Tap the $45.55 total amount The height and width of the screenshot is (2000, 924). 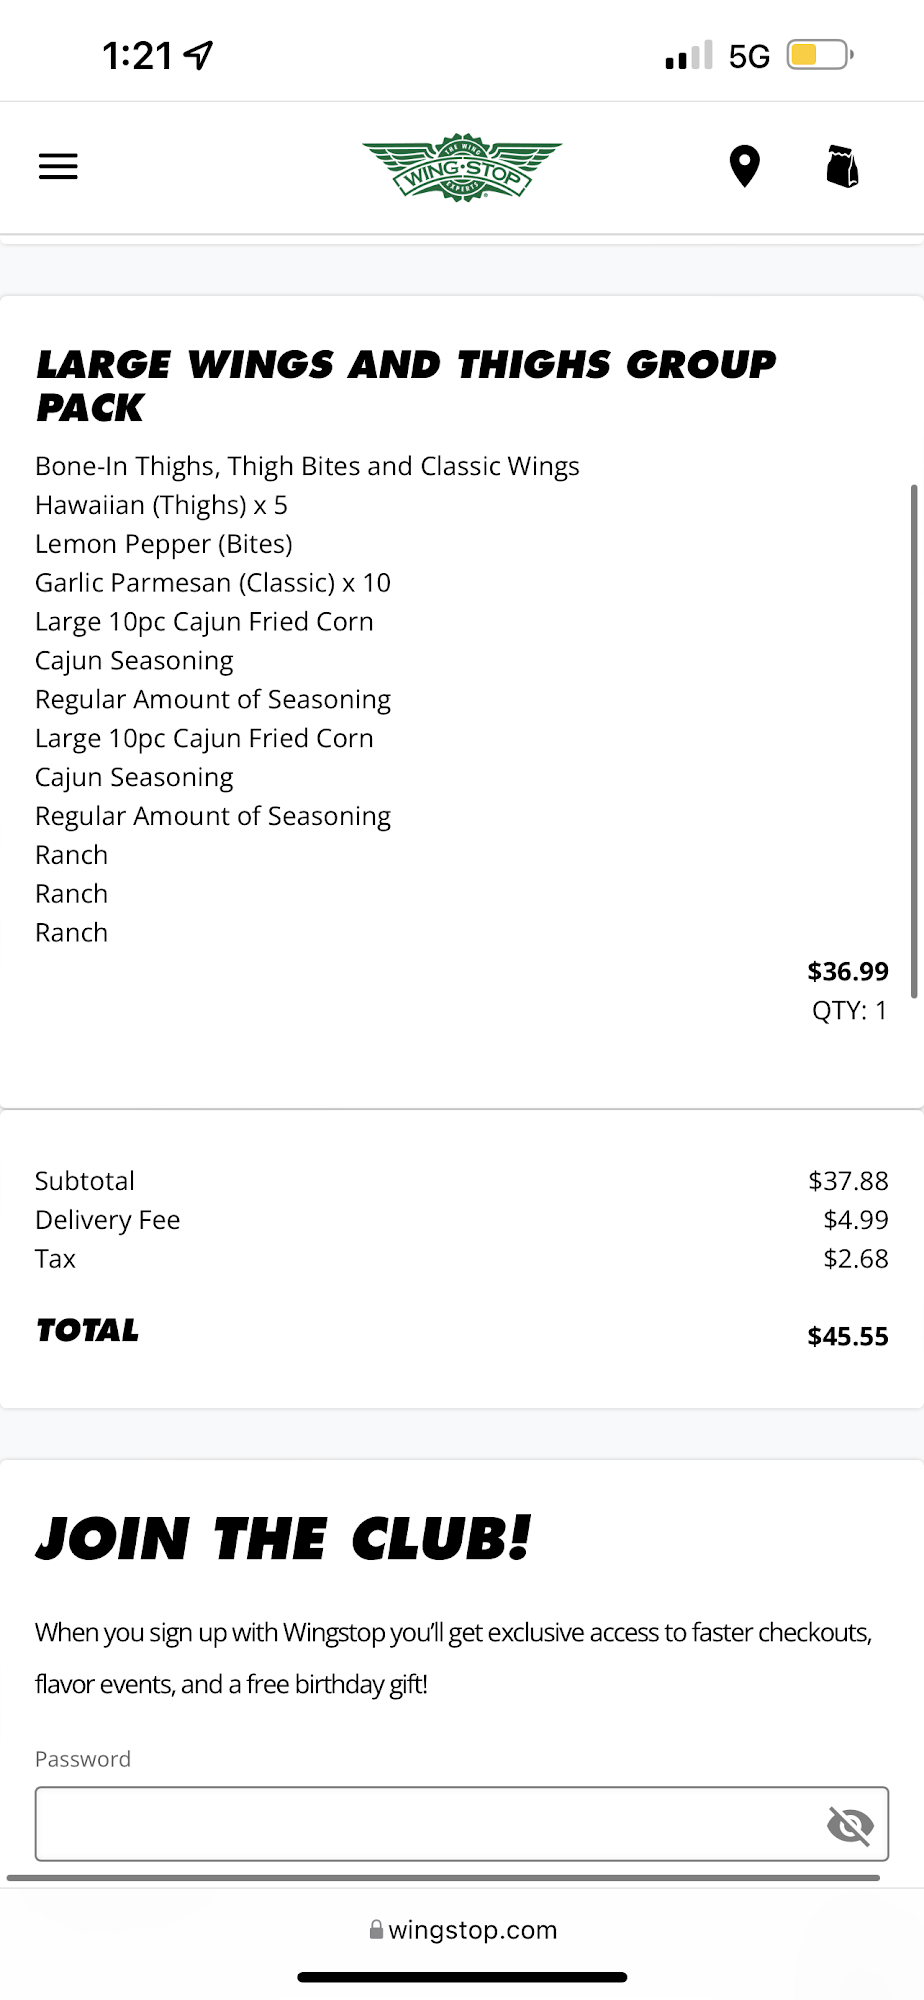click(x=847, y=1336)
